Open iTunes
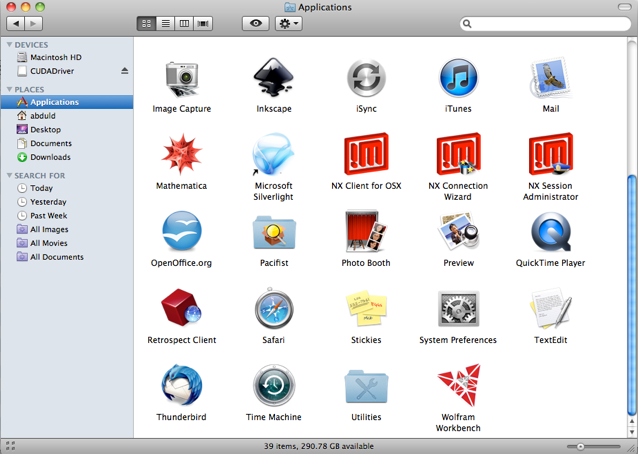 [x=458, y=78]
